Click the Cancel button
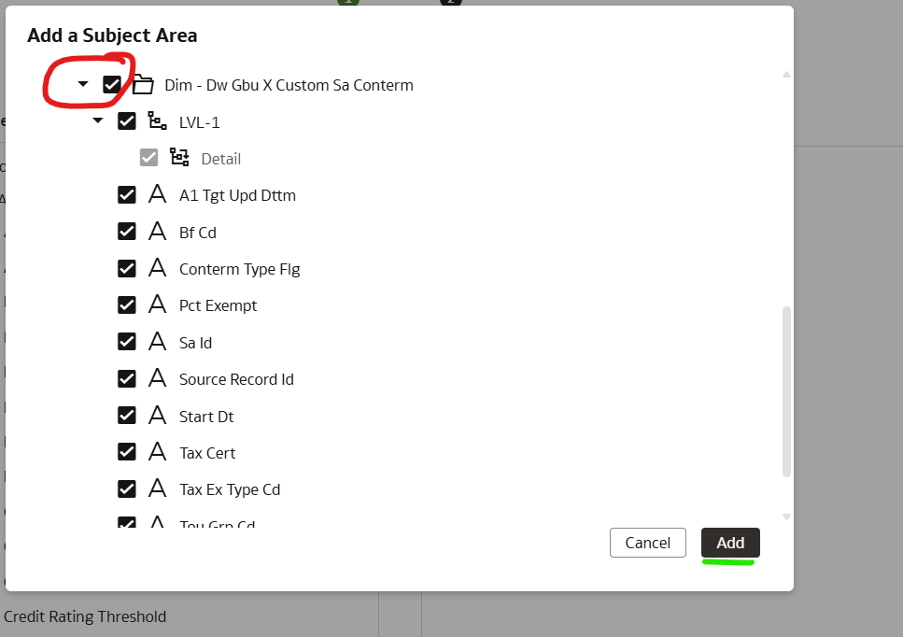This screenshot has height=638, width=904. coord(647,543)
